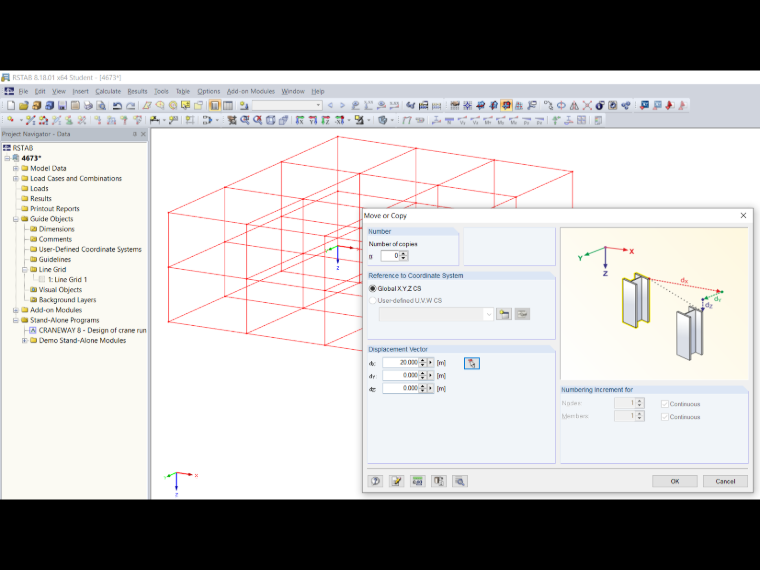Screen dimensions: 760x570
Task: Click the view in X direction icon
Action: (x=300, y=120)
